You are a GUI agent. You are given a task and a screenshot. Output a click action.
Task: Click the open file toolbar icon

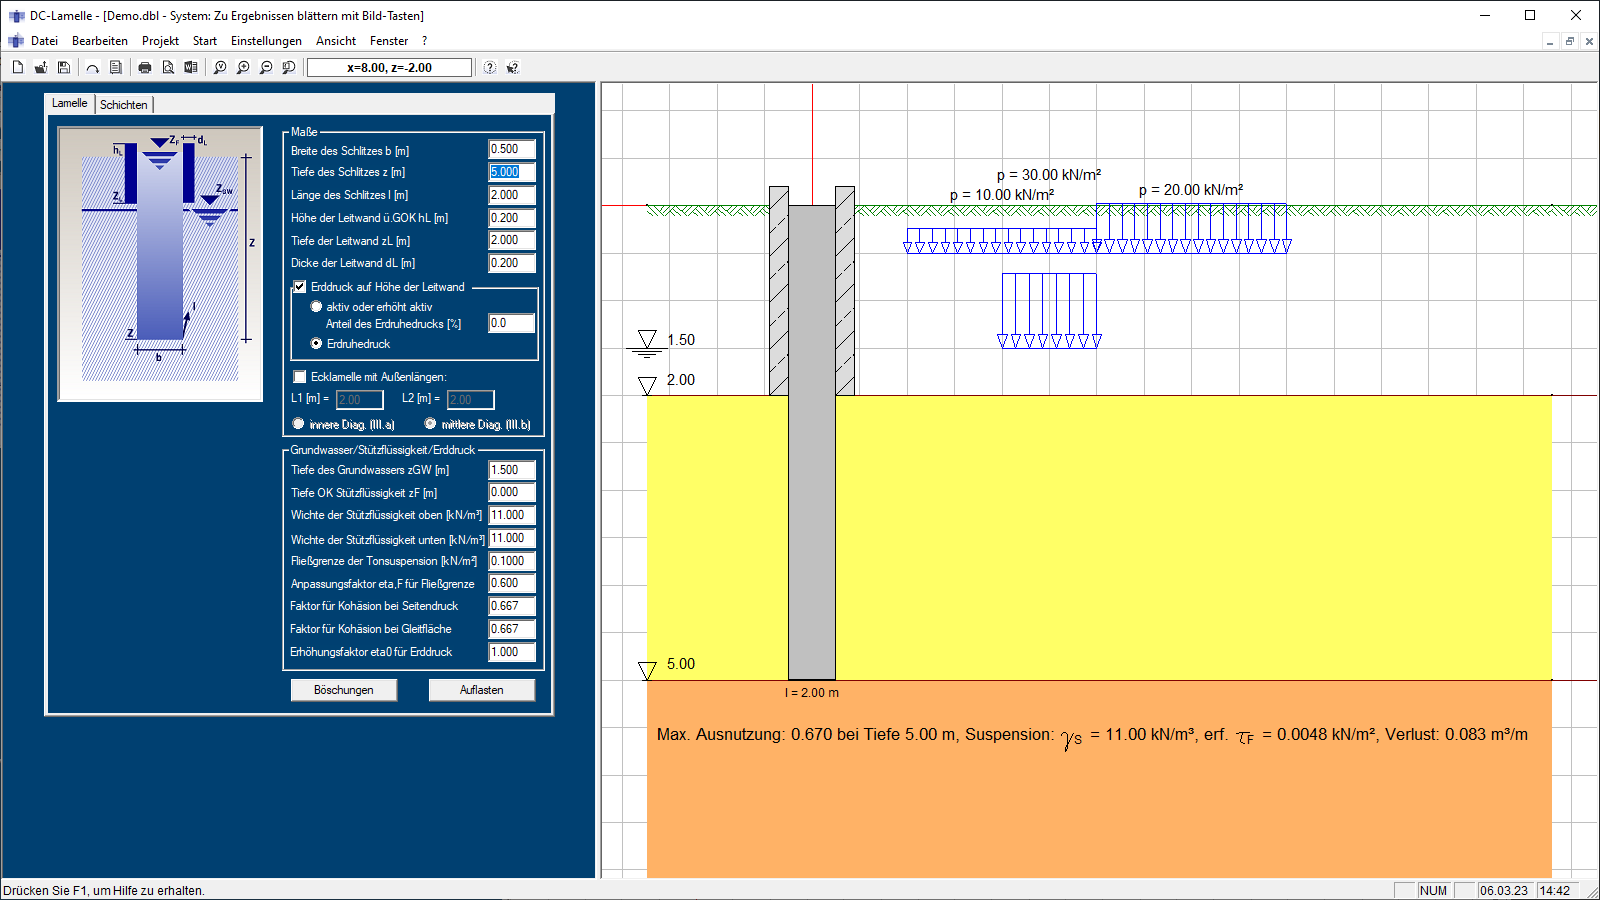click(41, 68)
